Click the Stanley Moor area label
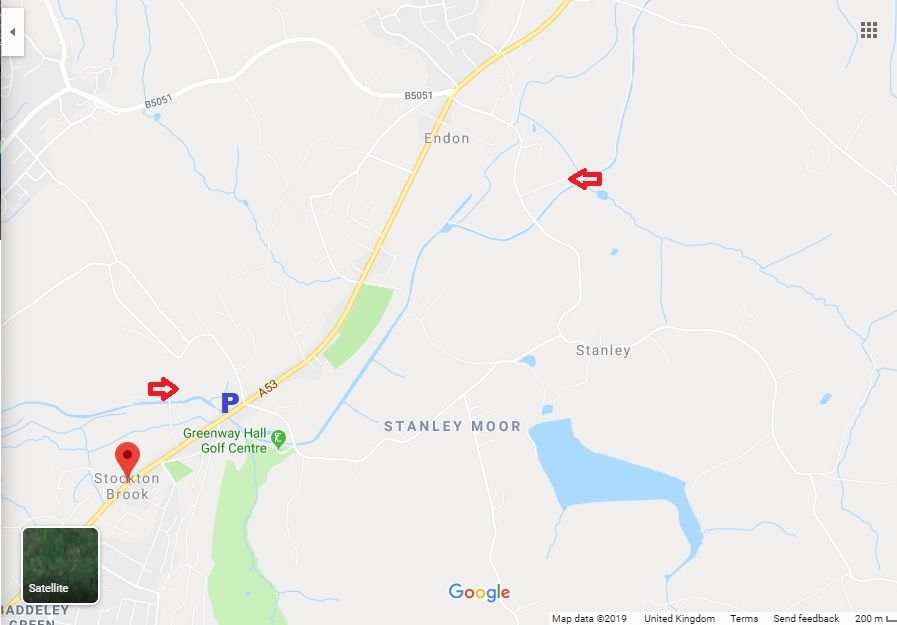This screenshot has height=625, width=897. coord(453,426)
